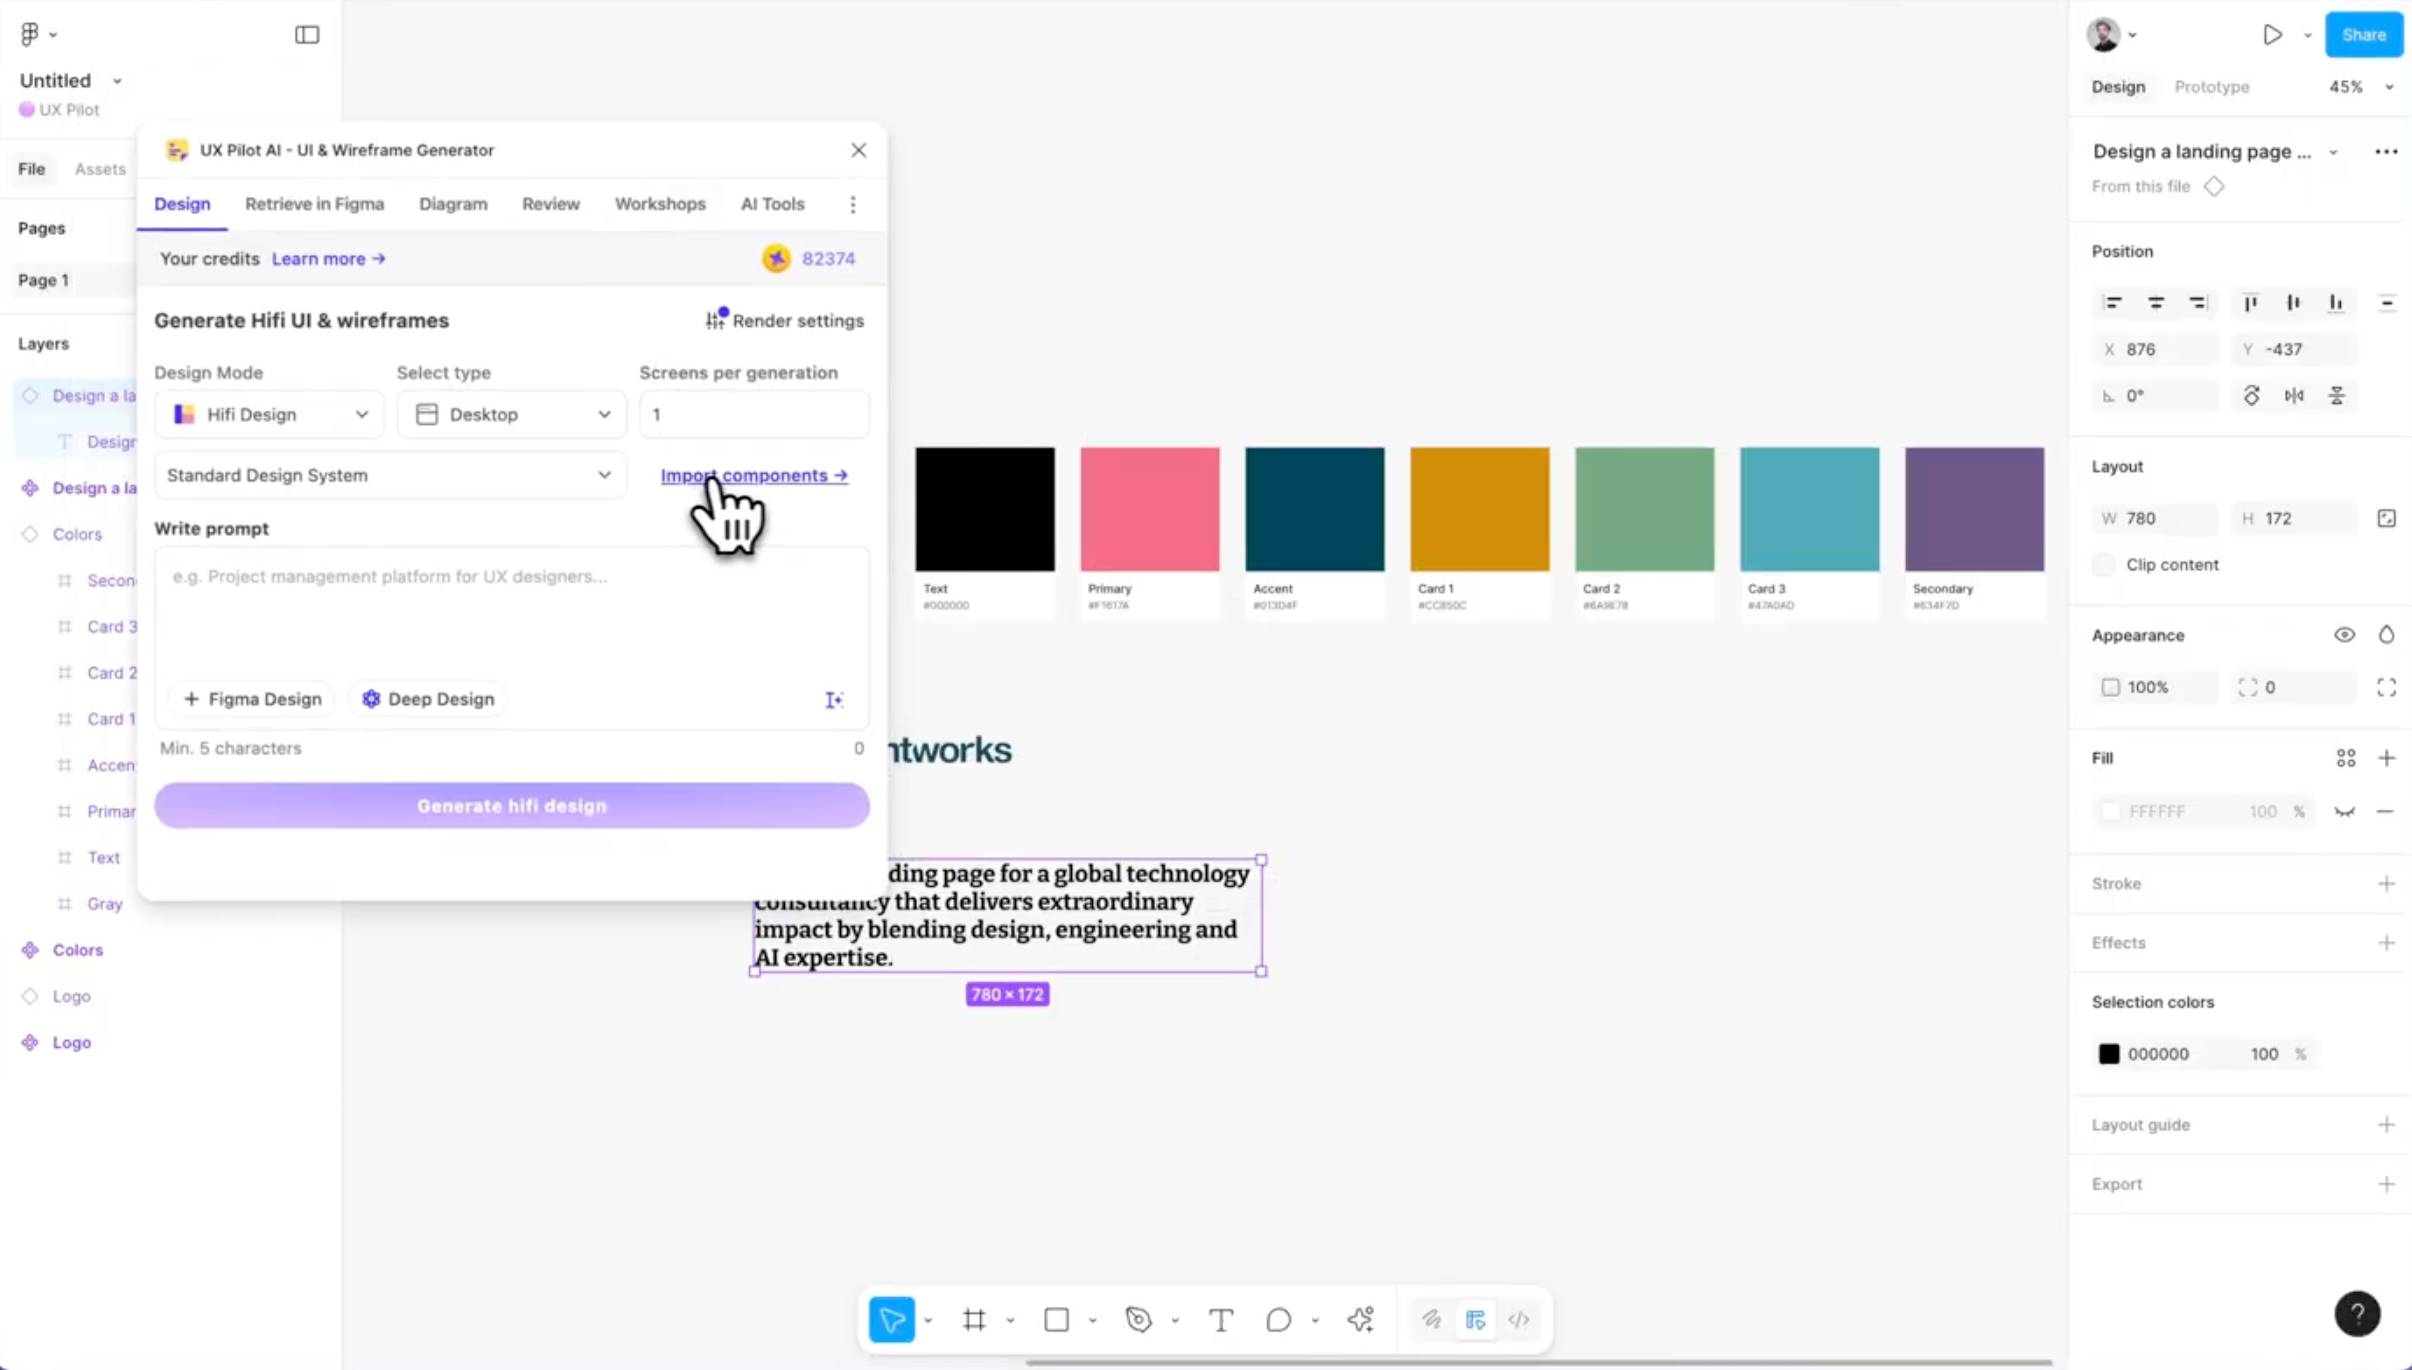This screenshot has height=1370, width=2412.
Task: Click the black 000000 selection color swatch
Action: (2109, 1054)
